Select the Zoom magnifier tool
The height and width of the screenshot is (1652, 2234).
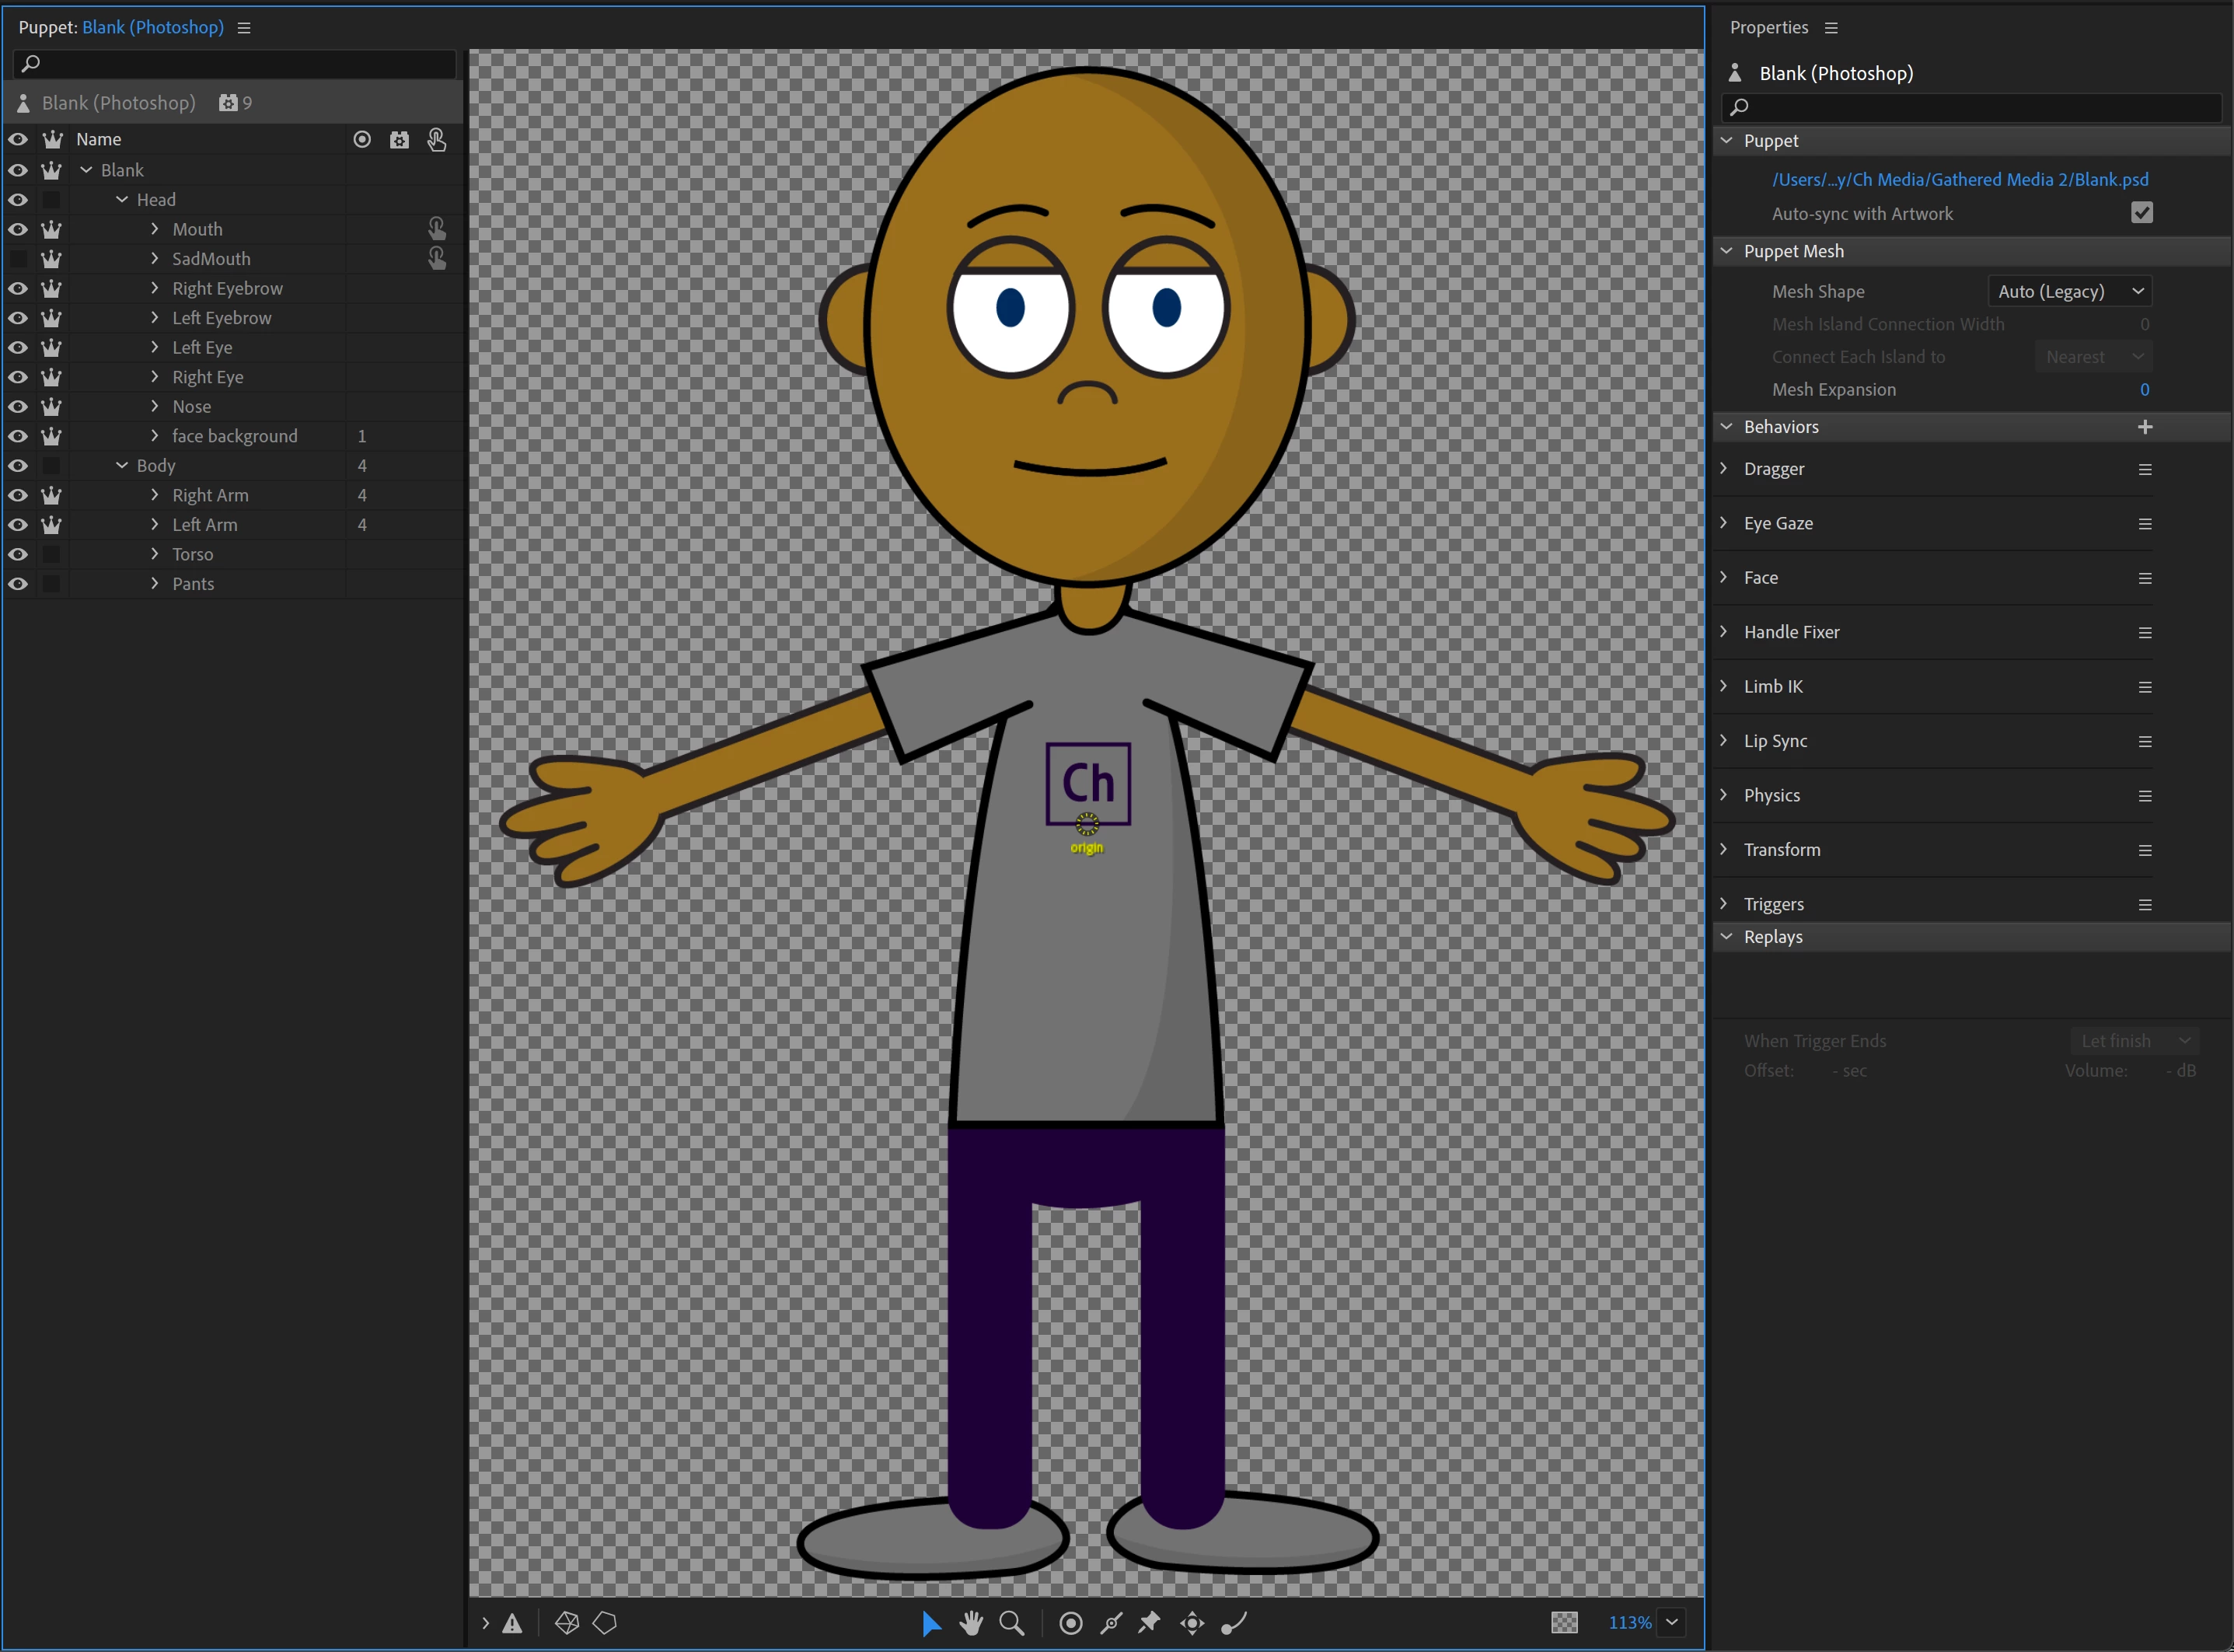coord(1012,1623)
